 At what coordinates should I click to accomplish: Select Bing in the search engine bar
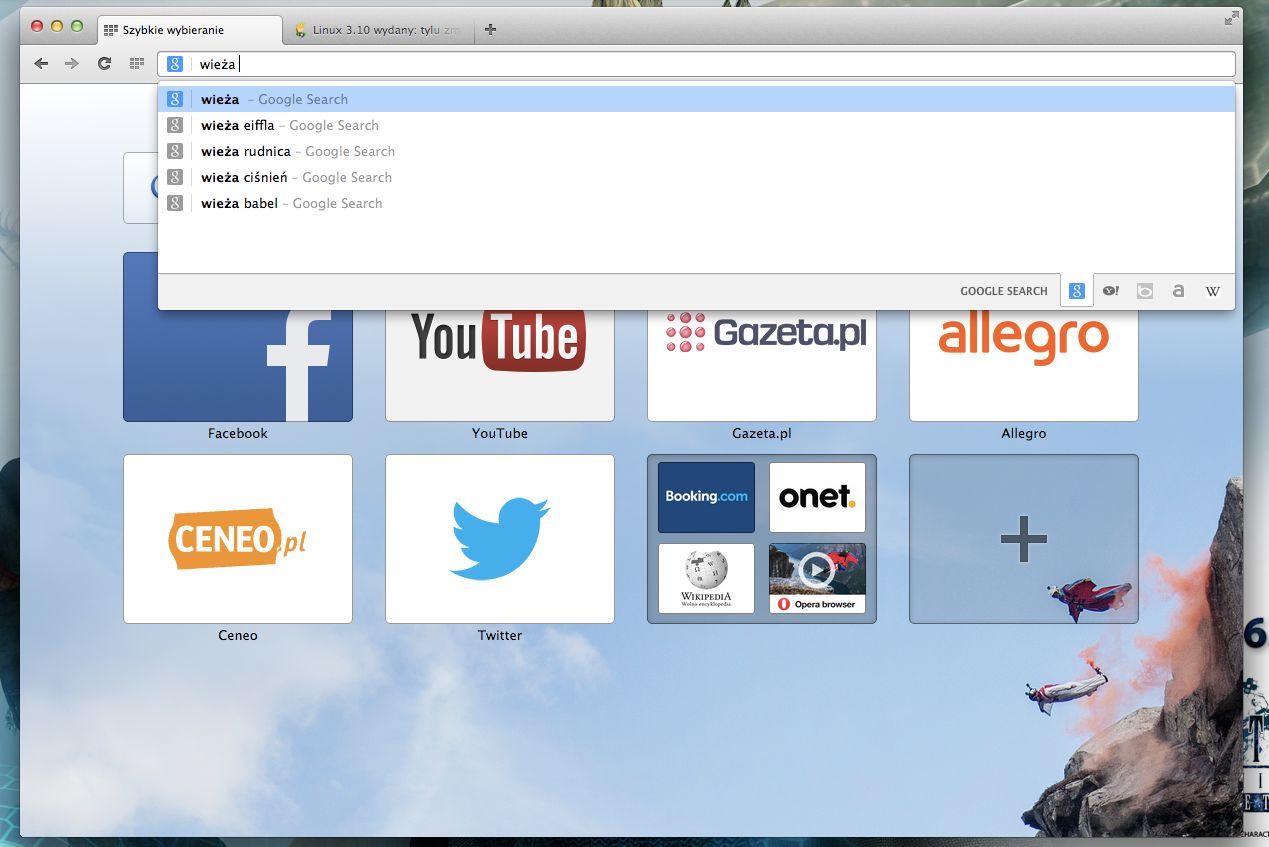[1145, 291]
